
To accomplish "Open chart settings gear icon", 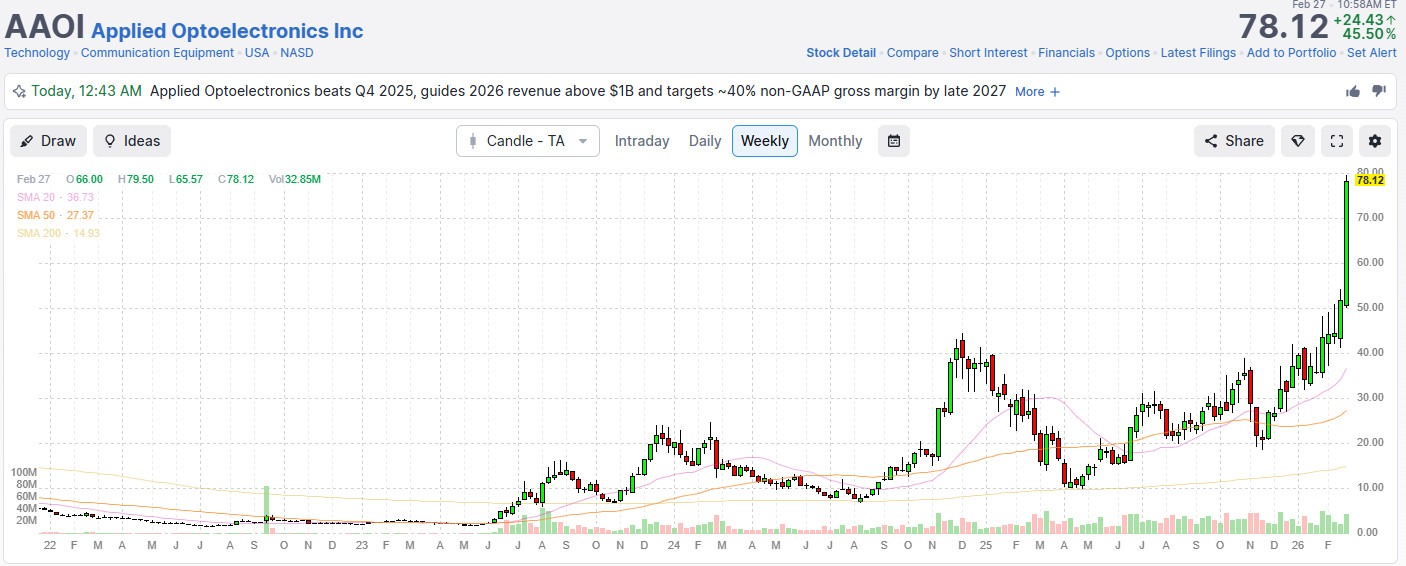I will point(1375,141).
